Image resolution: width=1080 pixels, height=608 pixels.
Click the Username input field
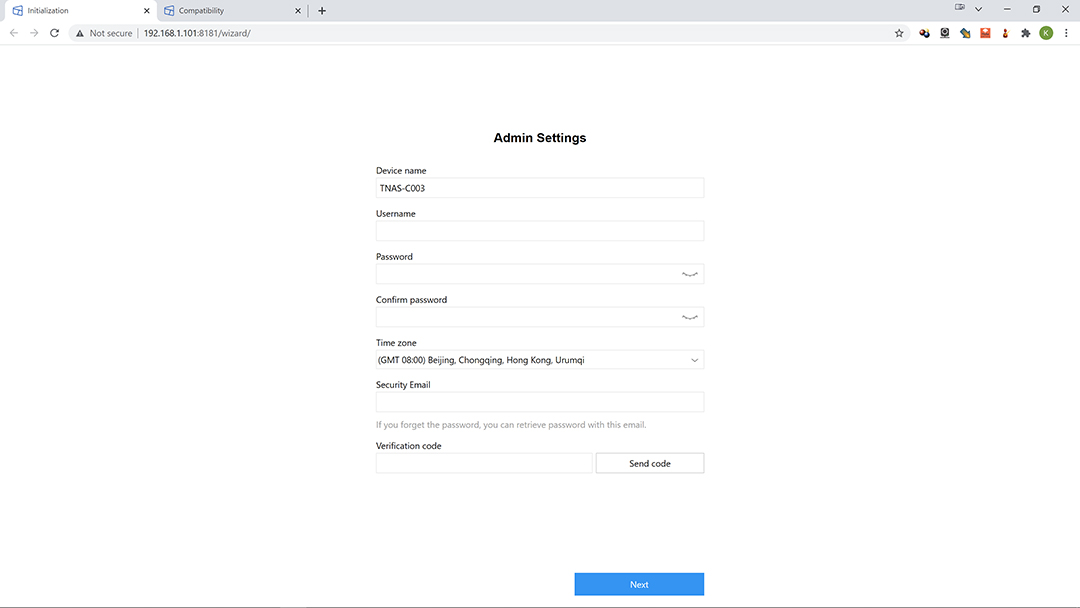[540, 231]
